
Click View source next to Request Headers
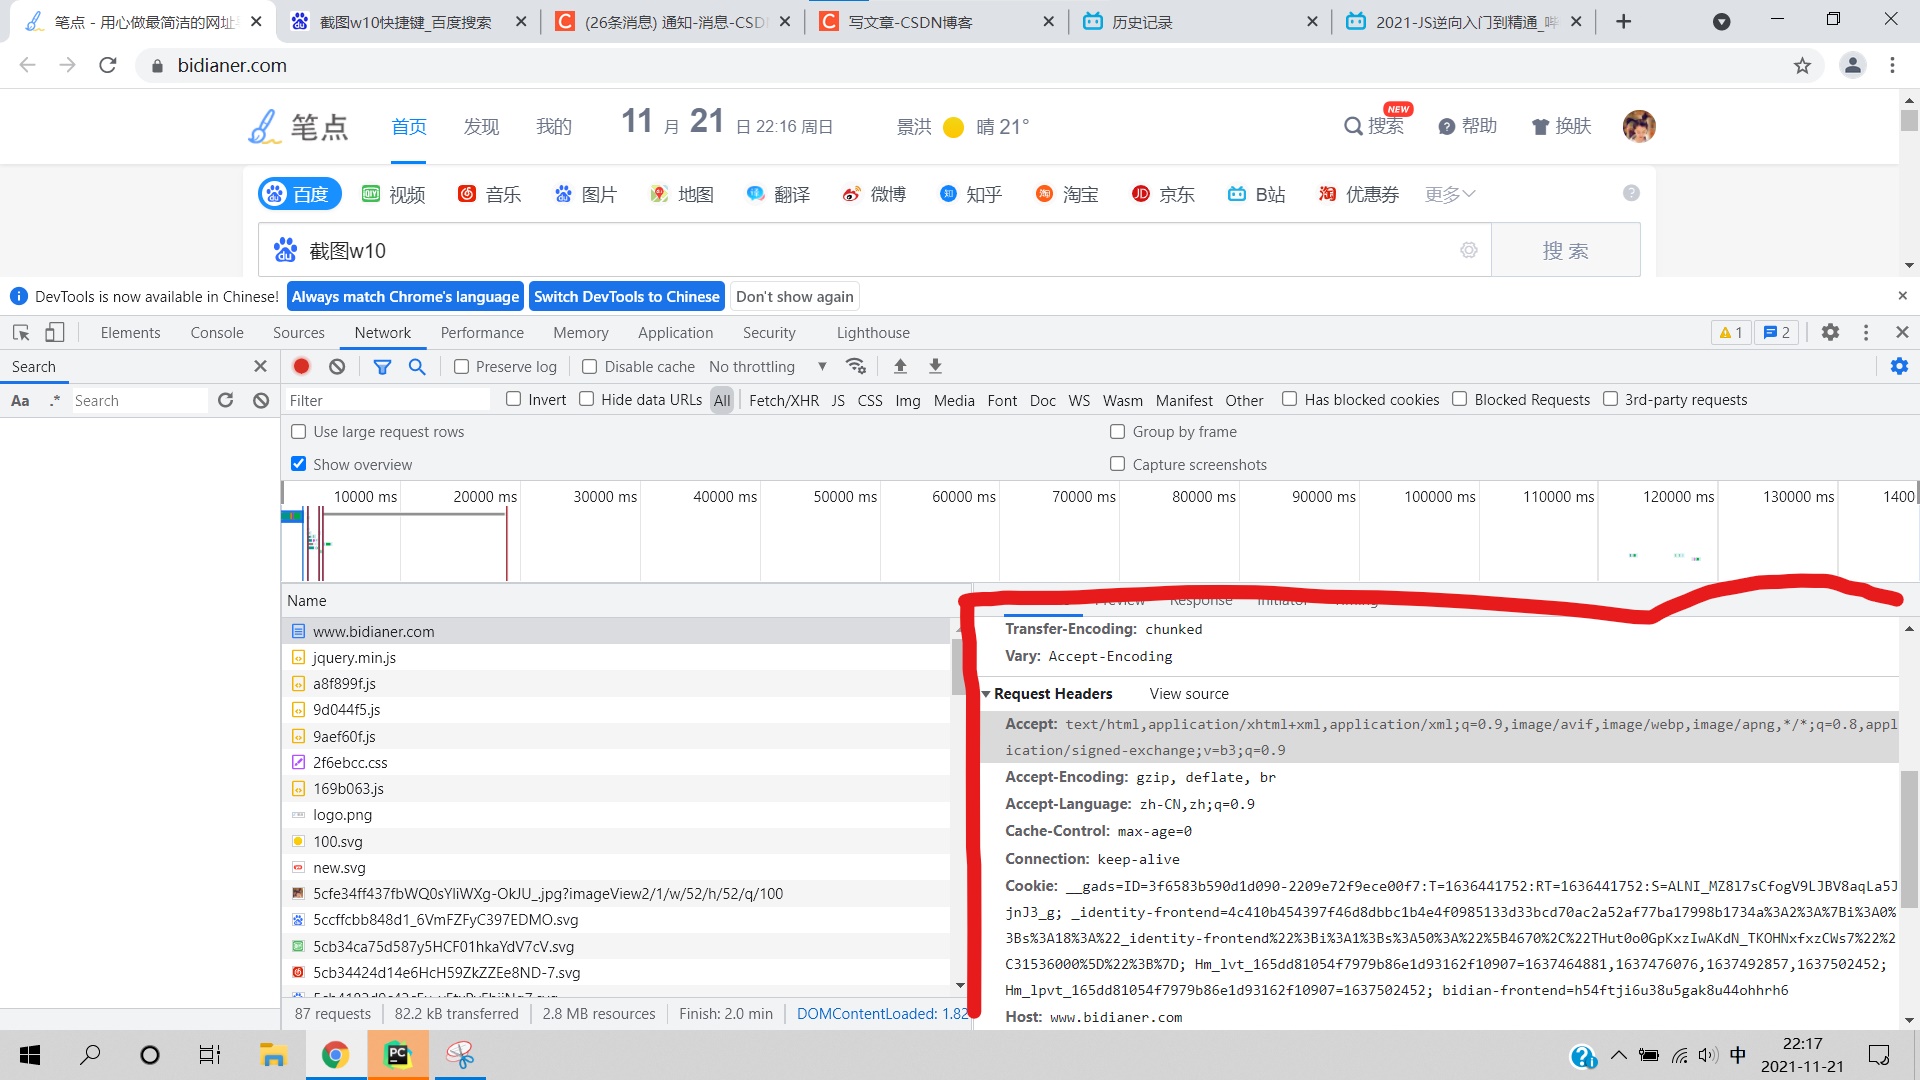tap(1187, 692)
